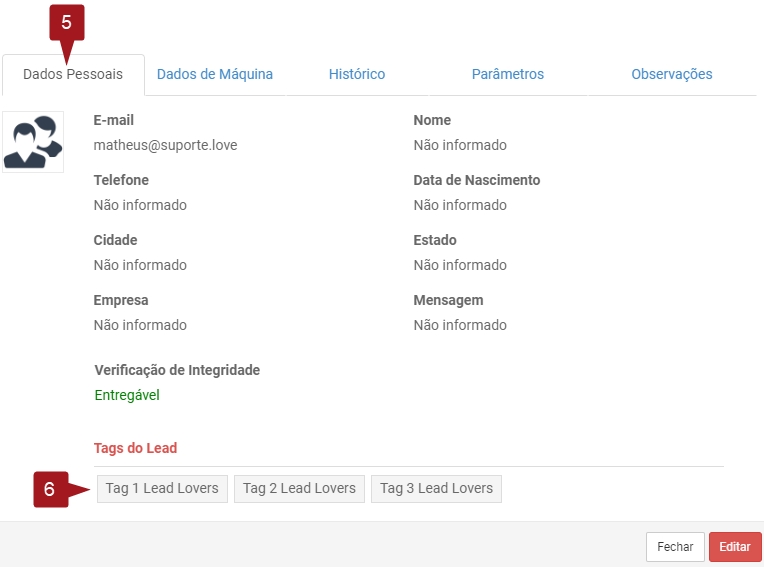This screenshot has height=567, width=764.
Task: View the Observações tab
Action: 671,74
